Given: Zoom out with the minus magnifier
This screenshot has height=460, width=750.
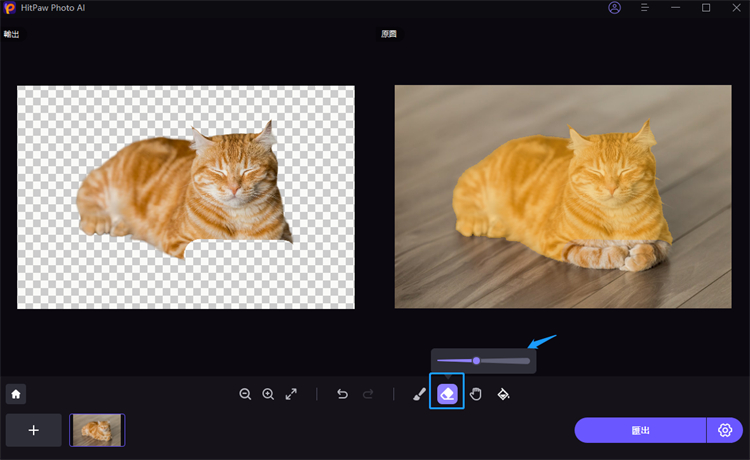Looking at the screenshot, I should point(245,394).
